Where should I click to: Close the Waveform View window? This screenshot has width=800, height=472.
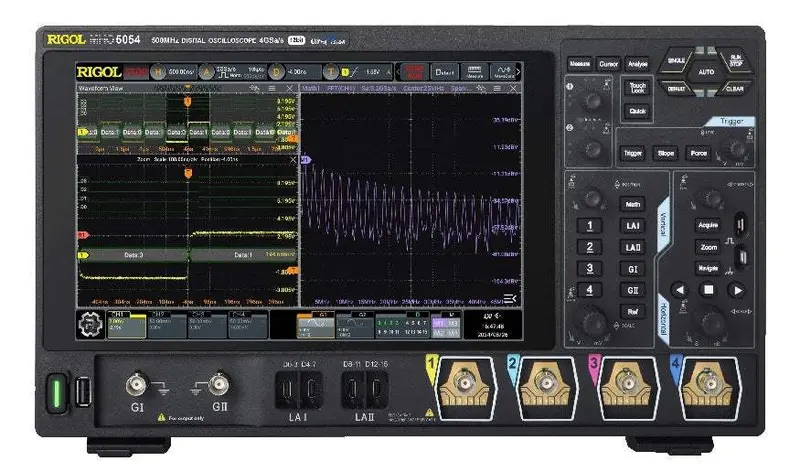click(x=290, y=88)
